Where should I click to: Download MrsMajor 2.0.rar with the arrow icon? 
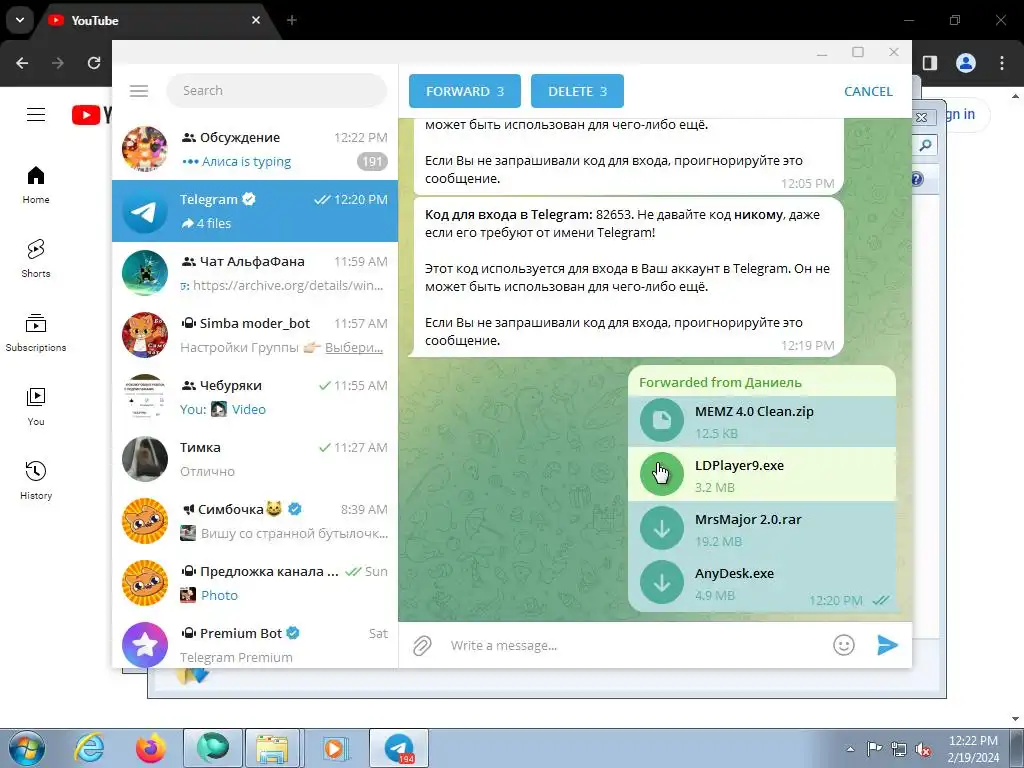662,528
